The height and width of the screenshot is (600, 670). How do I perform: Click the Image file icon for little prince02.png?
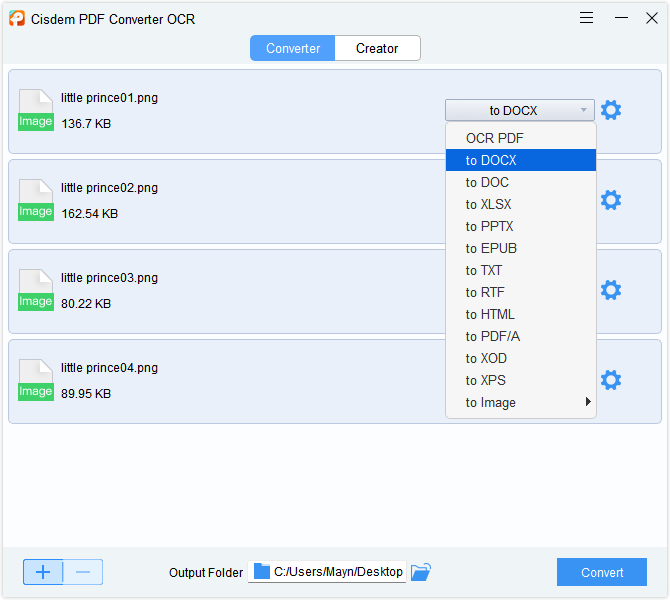[36, 200]
